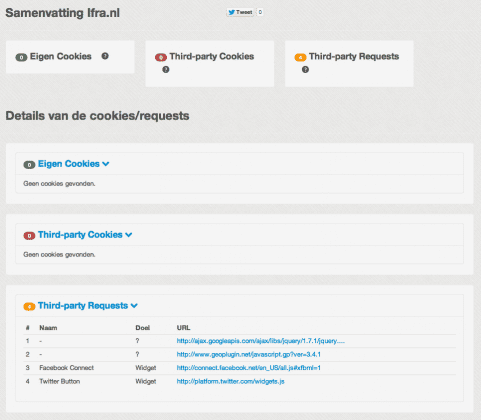This screenshot has height=420, width=481.
Task: Click the 'Twitter Button' name cell
Action: pos(60,381)
